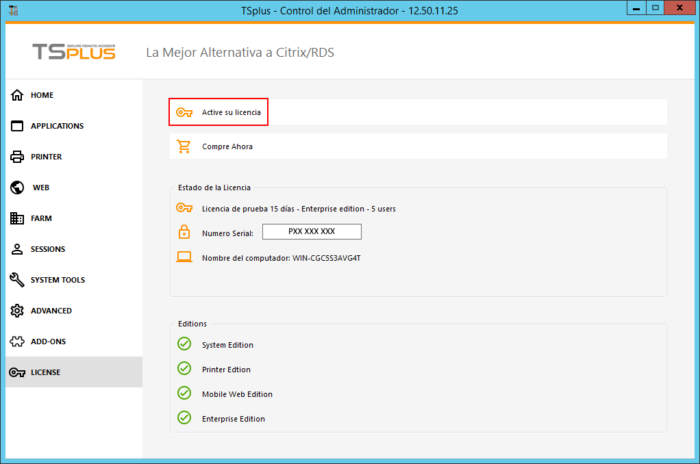Click the Printer icon in sidebar
The width and height of the screenshot is (700, 464).
click(17, 157)
